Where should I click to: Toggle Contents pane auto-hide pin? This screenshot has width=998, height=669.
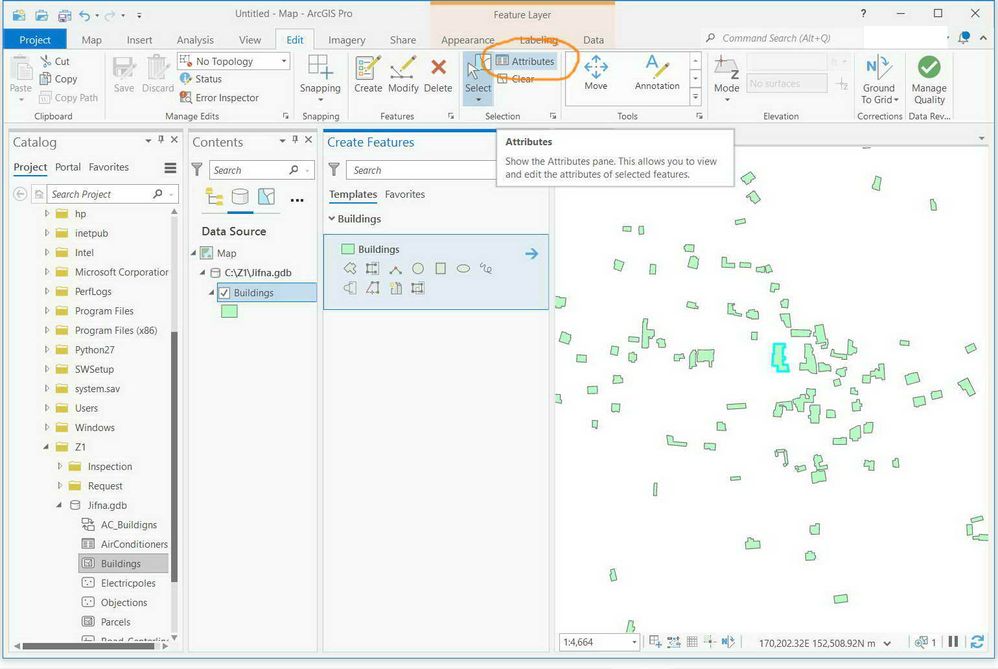coord(295,139)
